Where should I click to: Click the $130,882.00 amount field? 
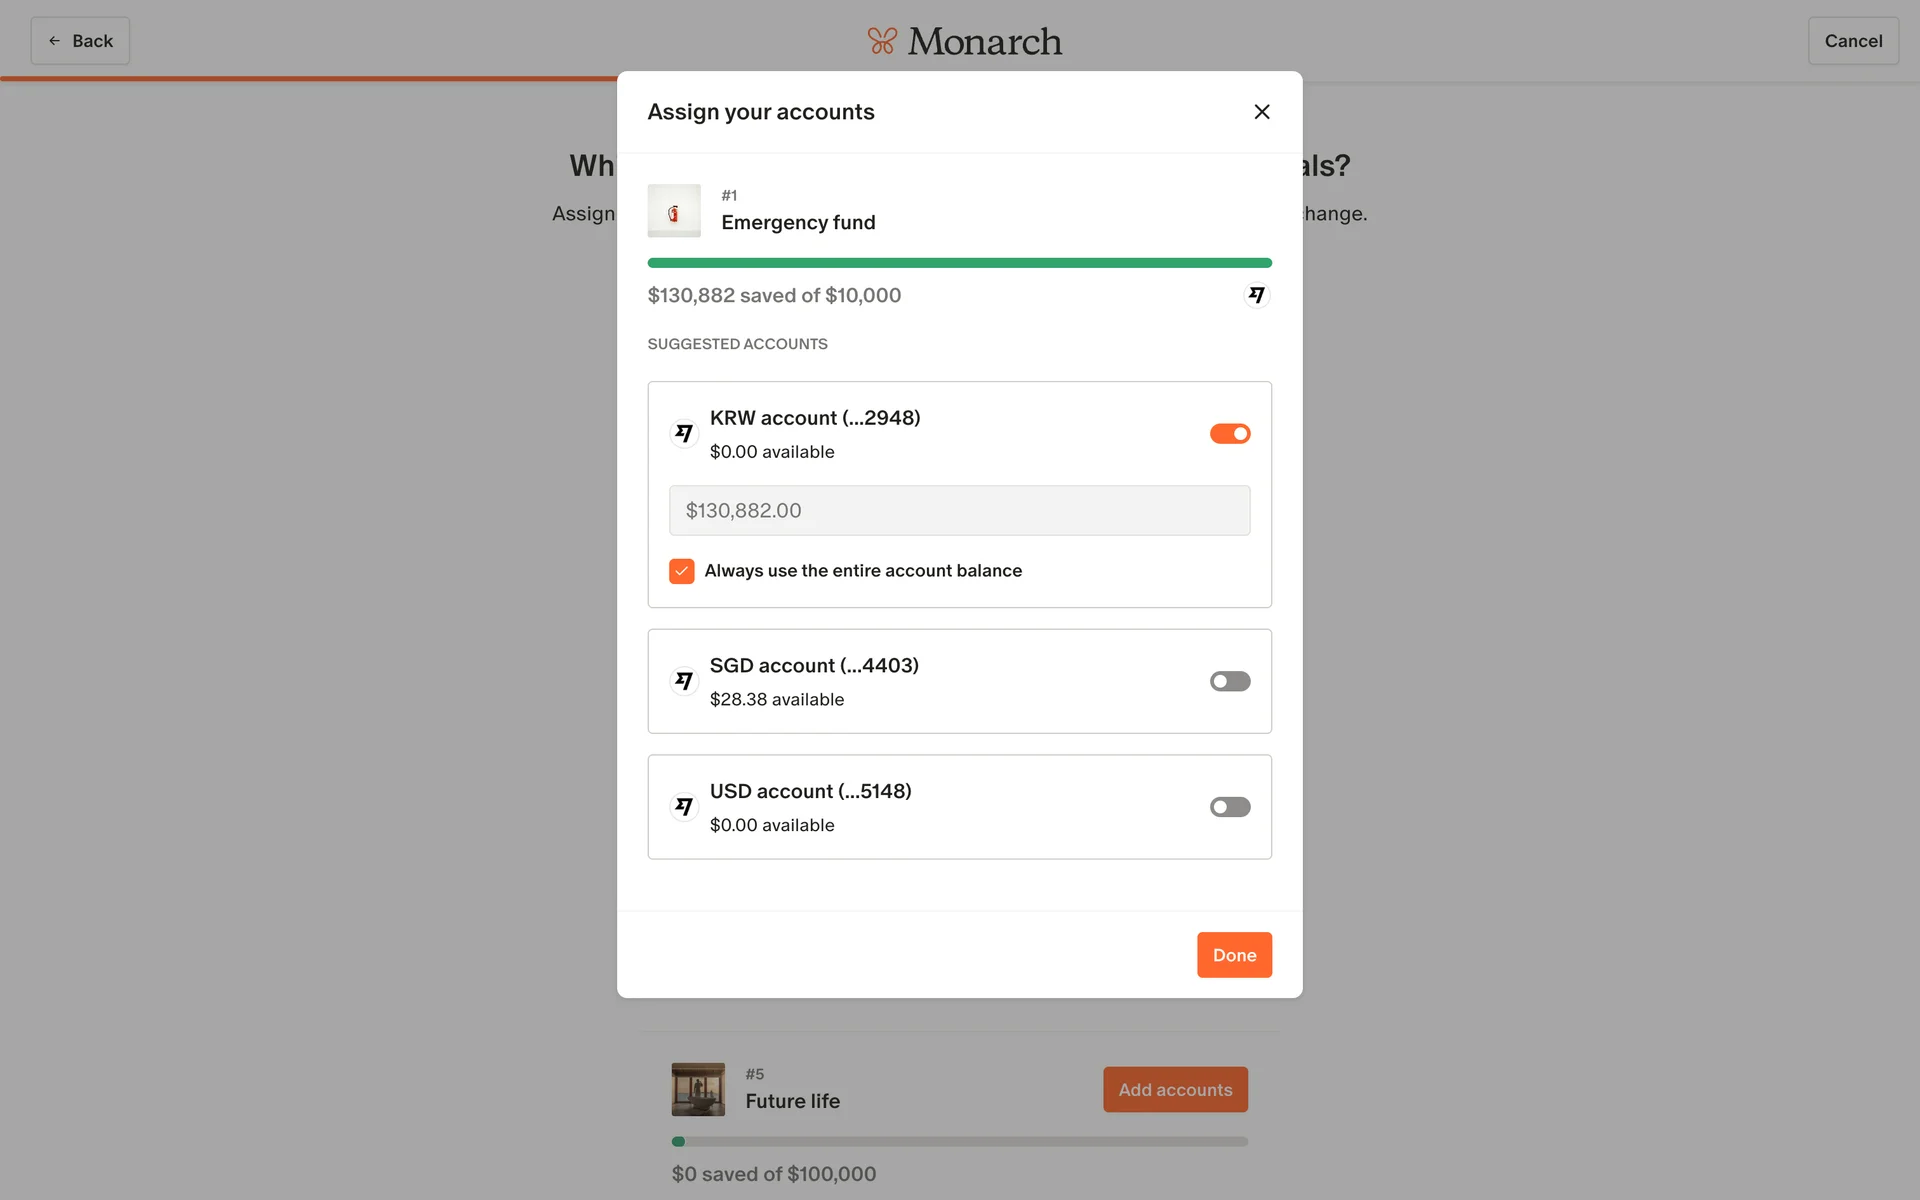(x=959, y=510)
